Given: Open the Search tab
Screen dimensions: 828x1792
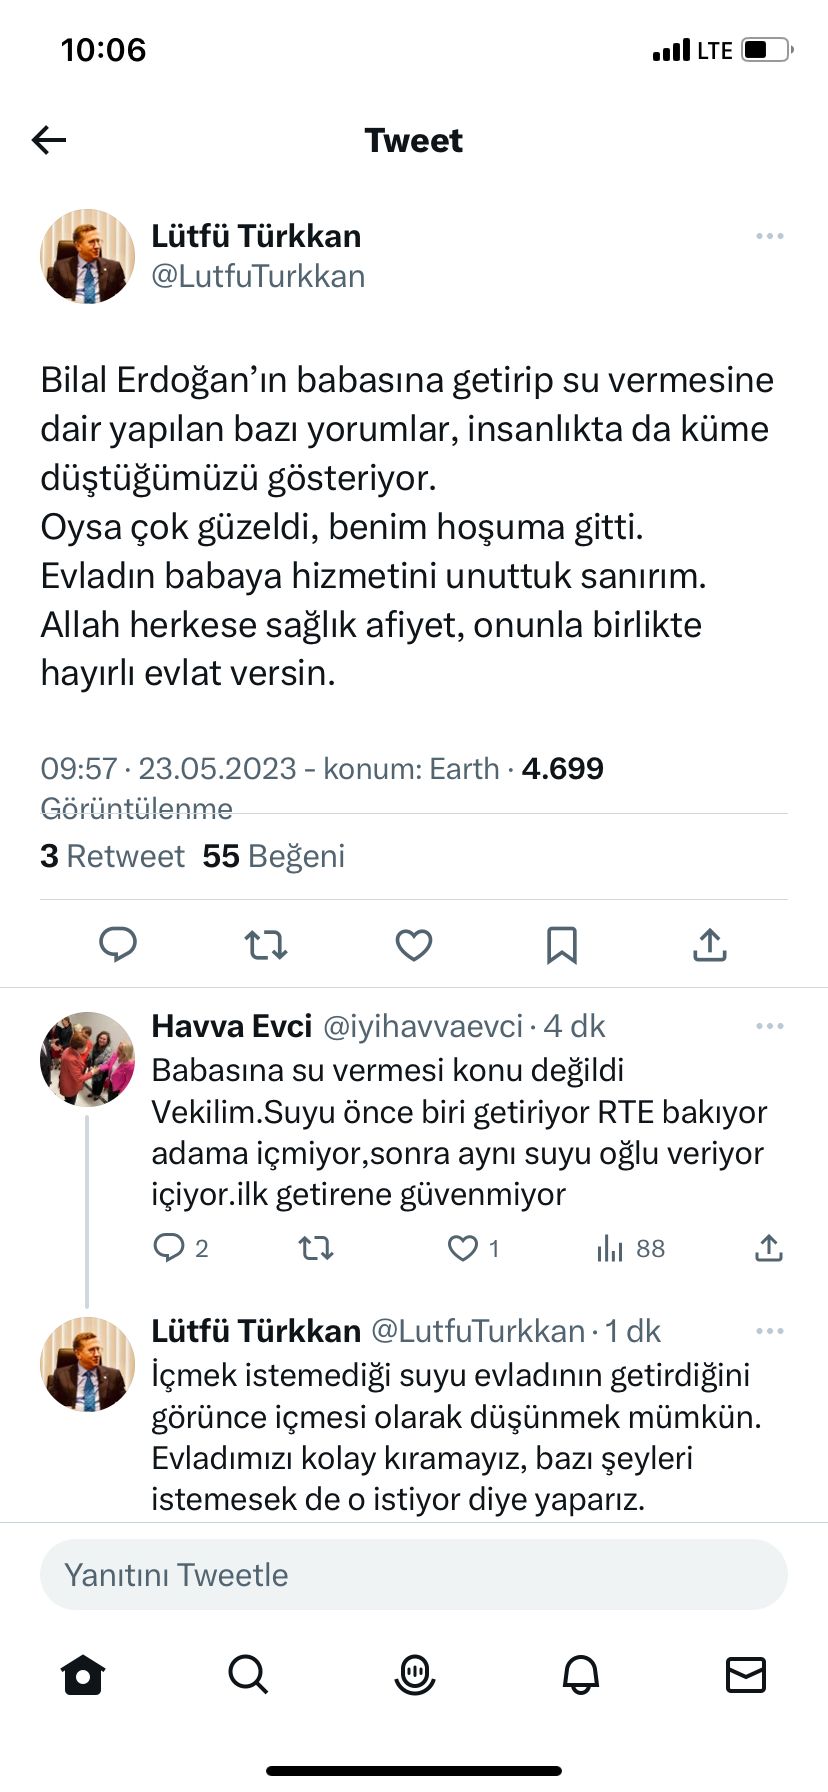Looking at the screenshot, I should click(248, 1674).
